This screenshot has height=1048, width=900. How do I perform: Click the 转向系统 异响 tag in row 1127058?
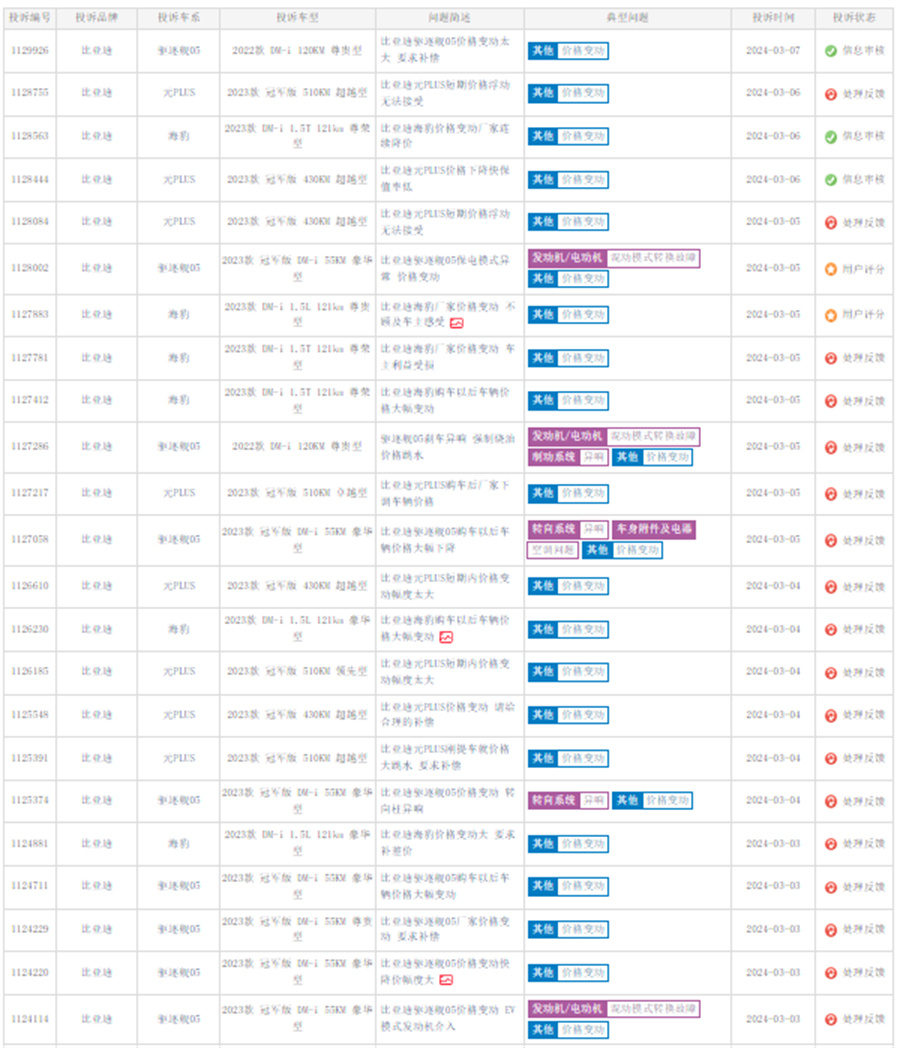tap(568, 529)
